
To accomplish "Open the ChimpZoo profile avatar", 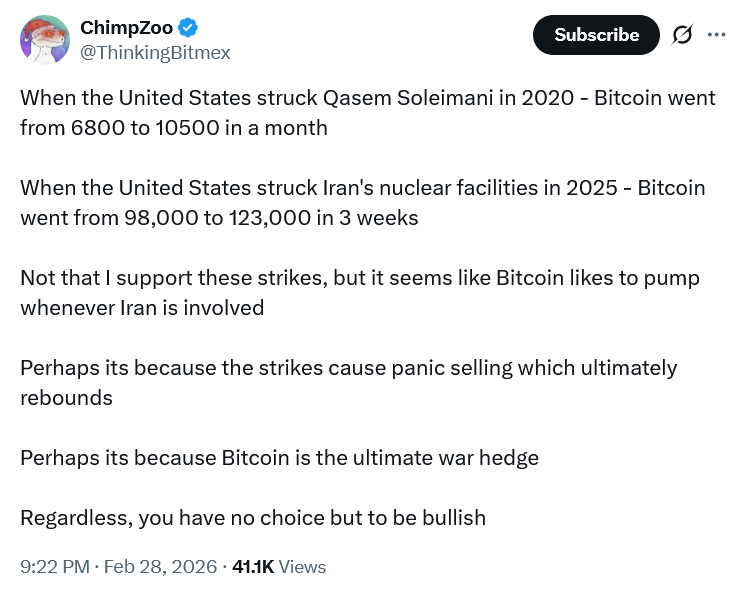I will pyautogui.click(x=45, y=40).
